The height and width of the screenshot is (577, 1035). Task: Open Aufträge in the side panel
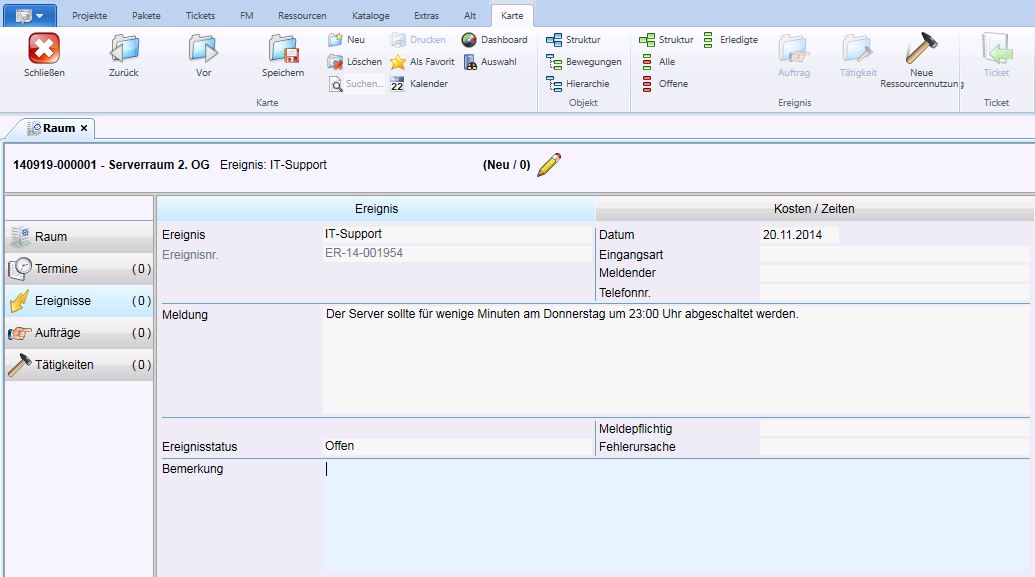(79, 333)
